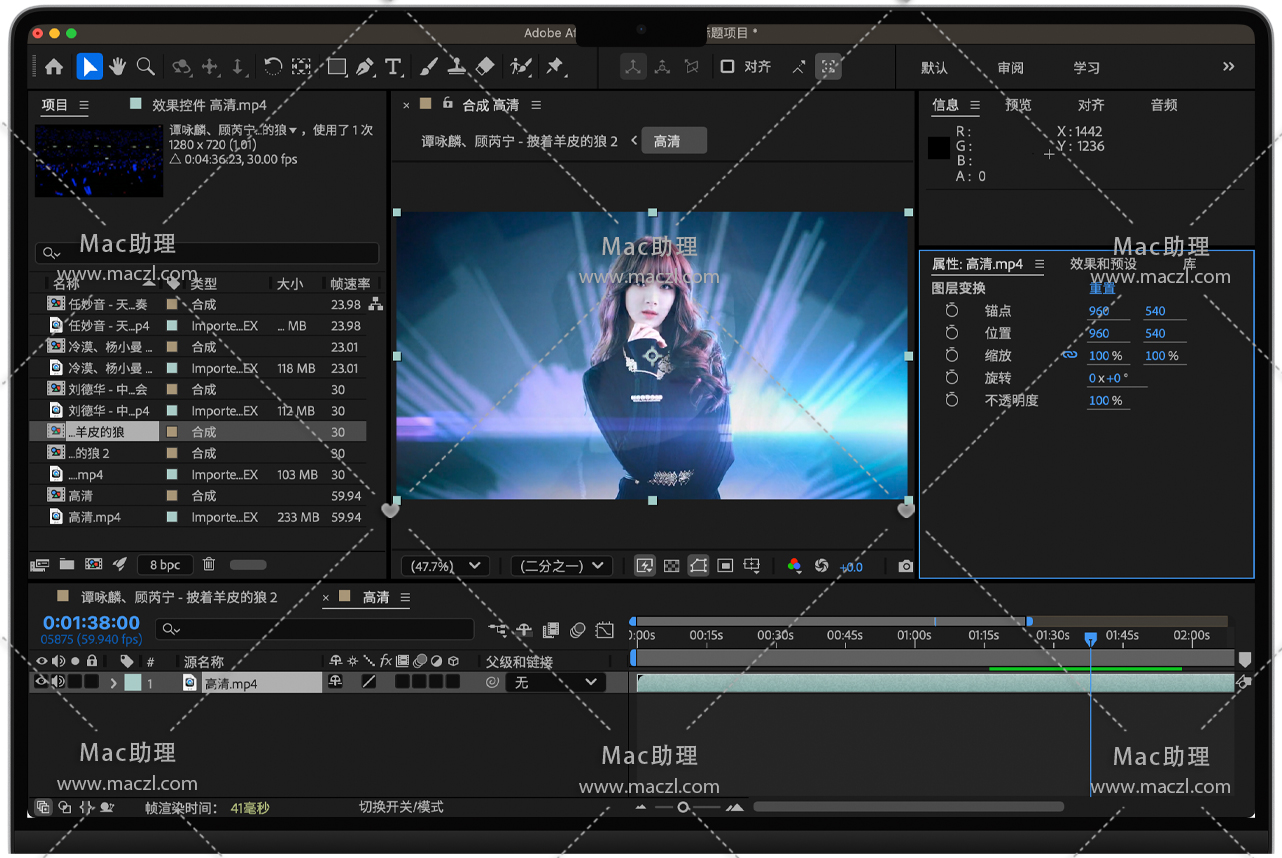Mute audio of 高清.mp4 layer
The image size is (1282, 858).
pos(58,682)
